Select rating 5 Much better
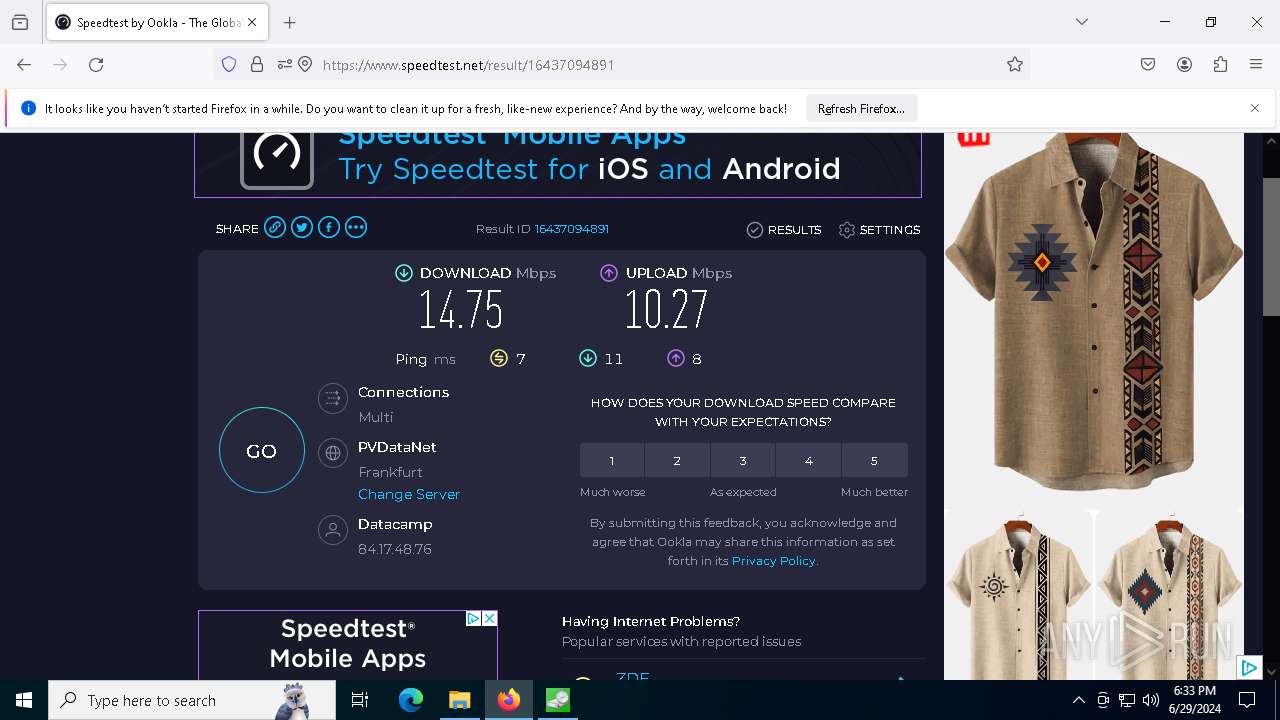The height and width of the screenshot is (720, 1280). (874, 460)
